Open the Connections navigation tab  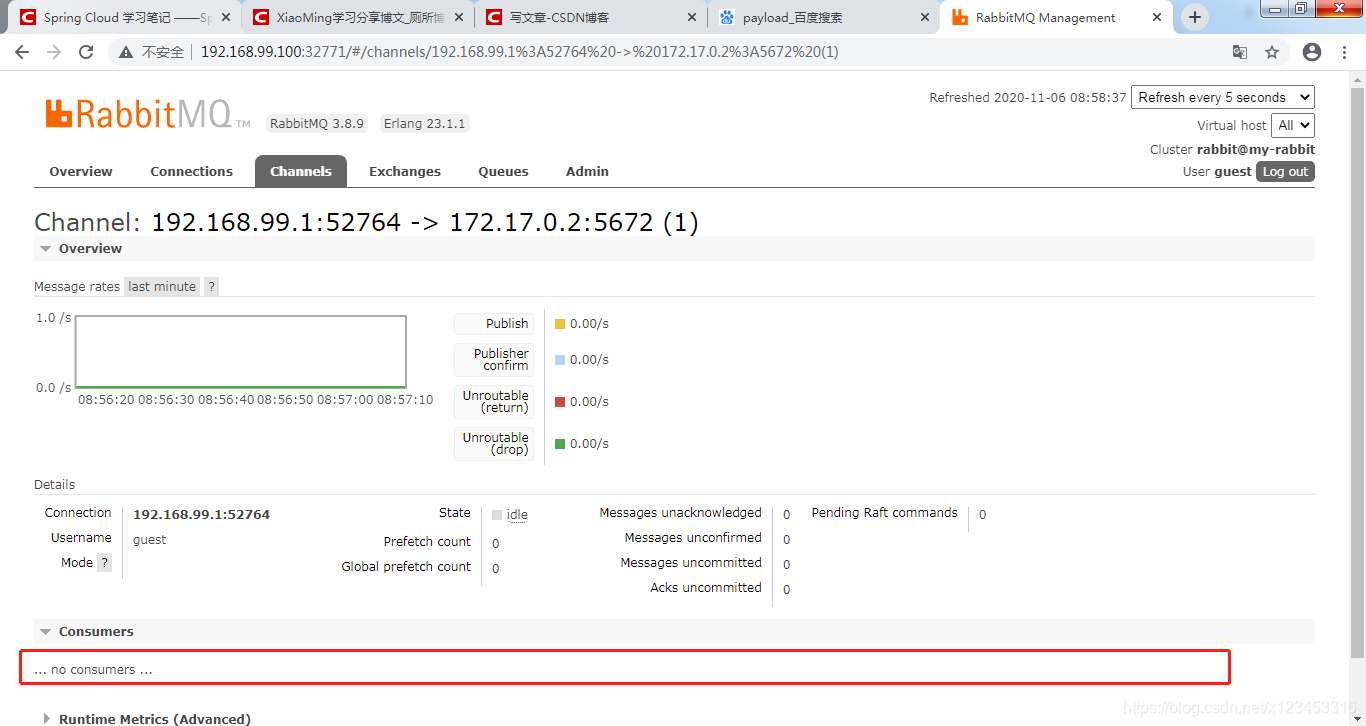(191, 171)
